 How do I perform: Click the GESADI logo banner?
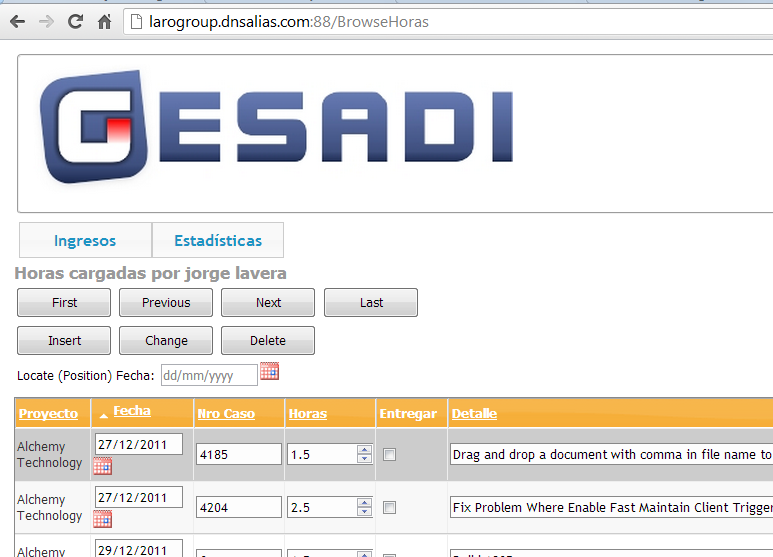276,127
